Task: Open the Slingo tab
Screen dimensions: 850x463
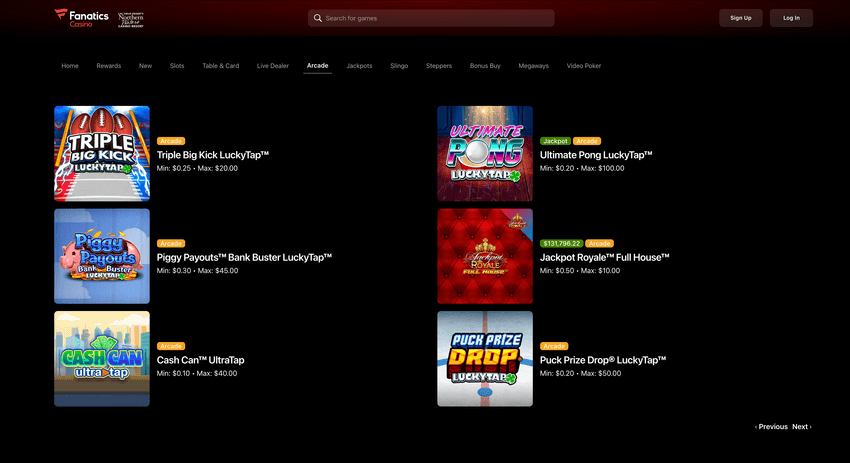Action: coord(399,66)
